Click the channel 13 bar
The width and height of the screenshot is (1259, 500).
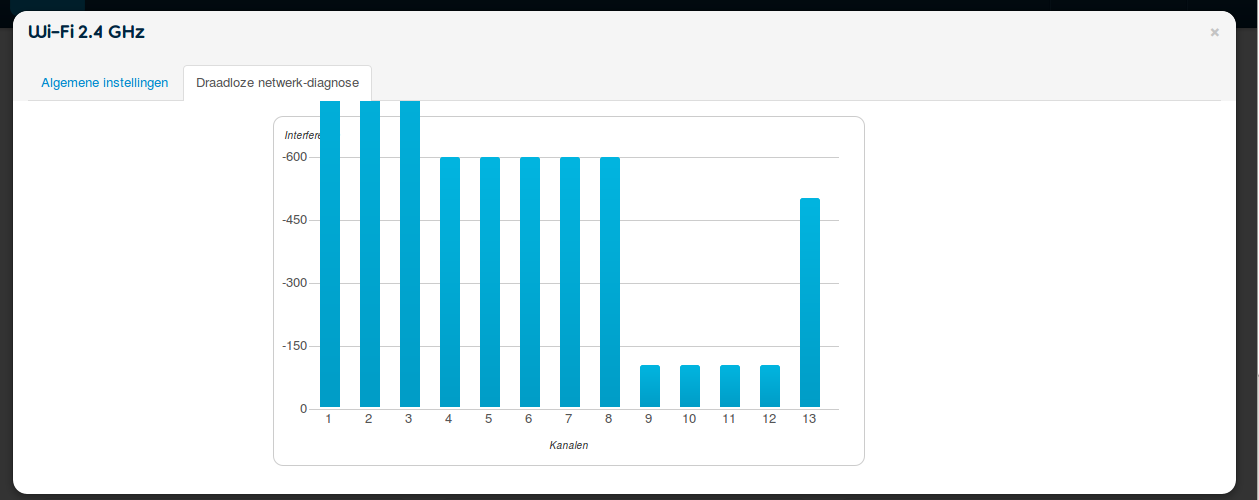tap(809, 303)
